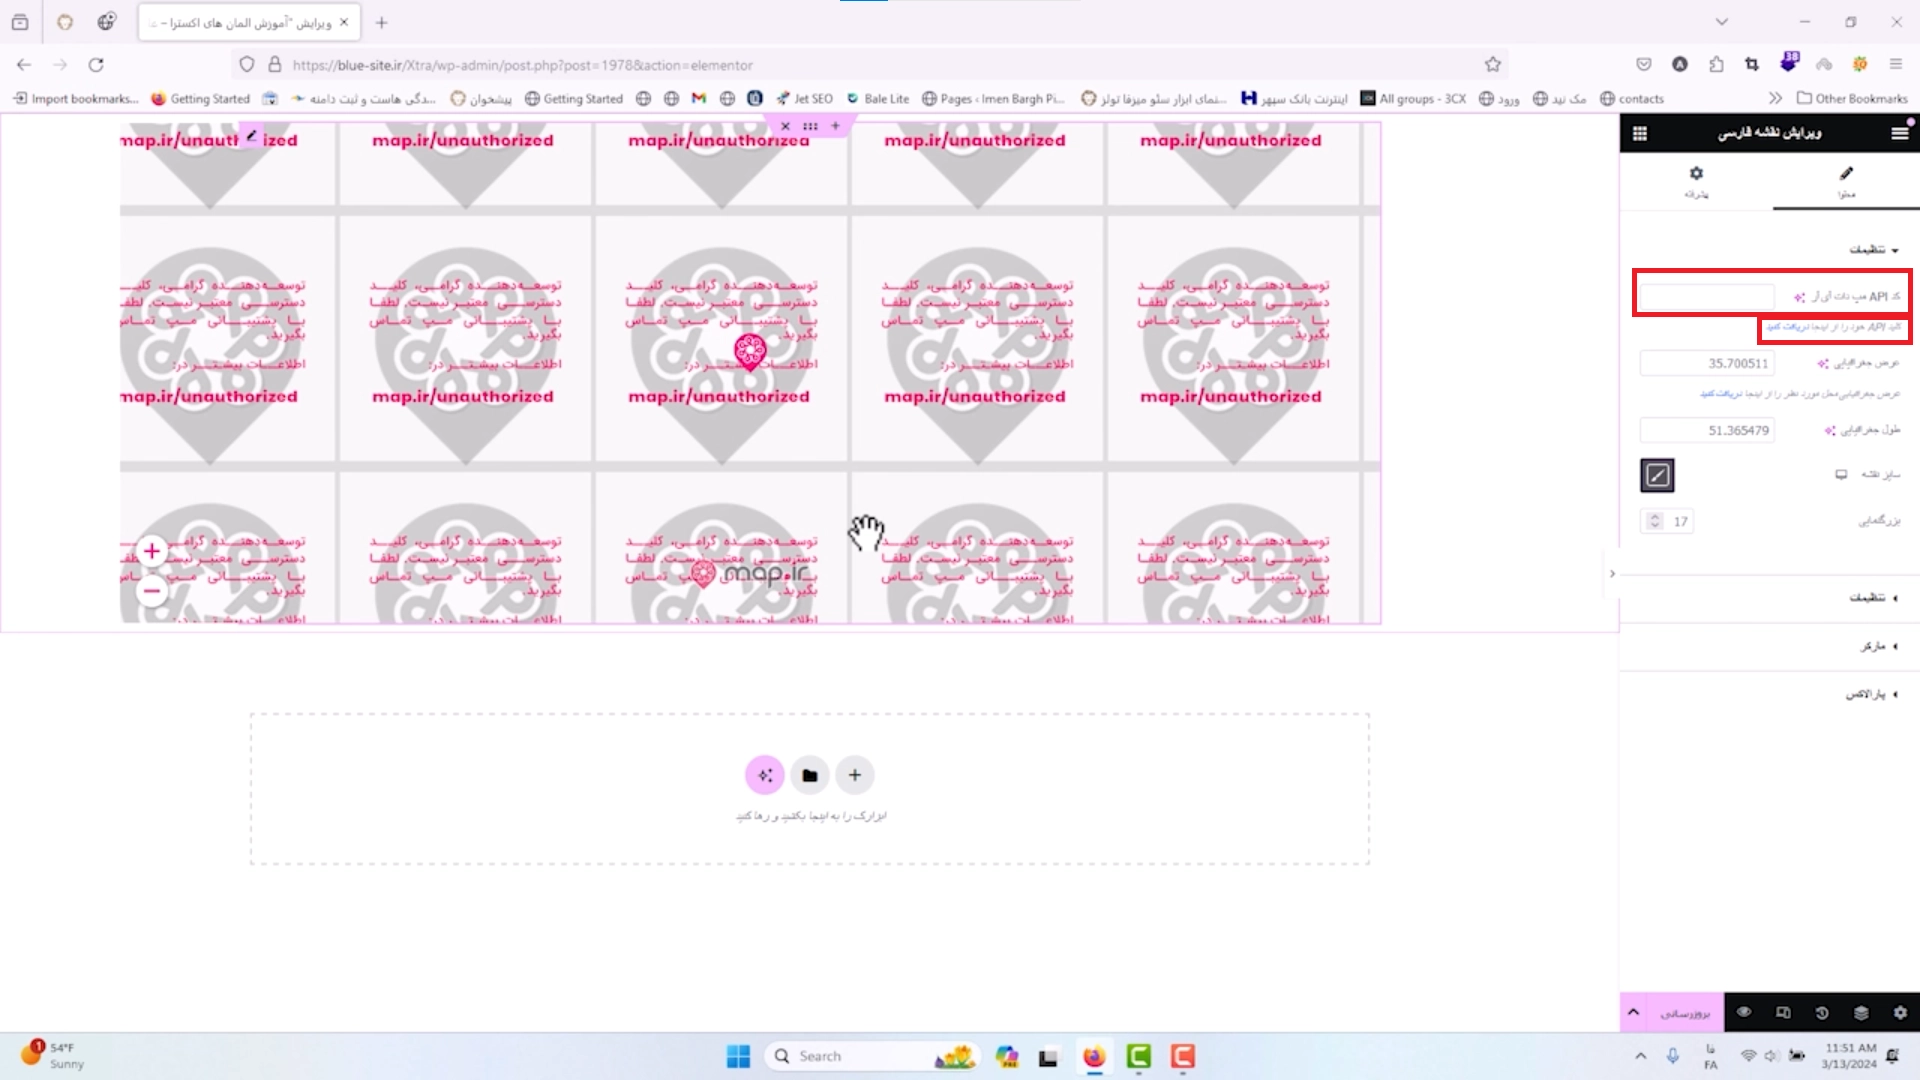Open the All groups - 3CX bookmark
Screen dimensions: 1920x1080
[x=1413, y=99]
